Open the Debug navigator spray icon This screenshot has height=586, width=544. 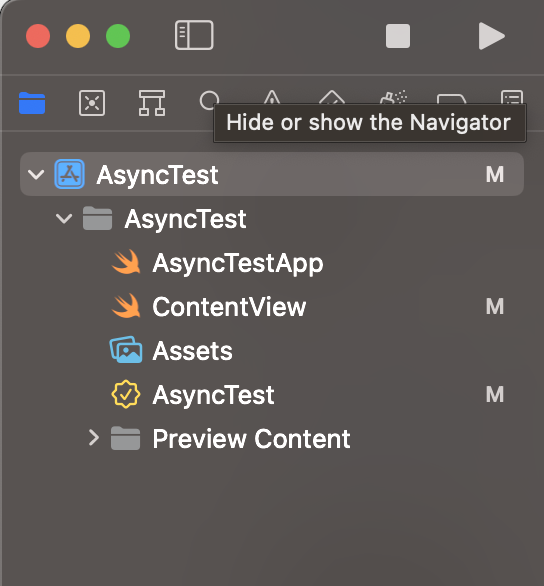click(x=393, y=97)
